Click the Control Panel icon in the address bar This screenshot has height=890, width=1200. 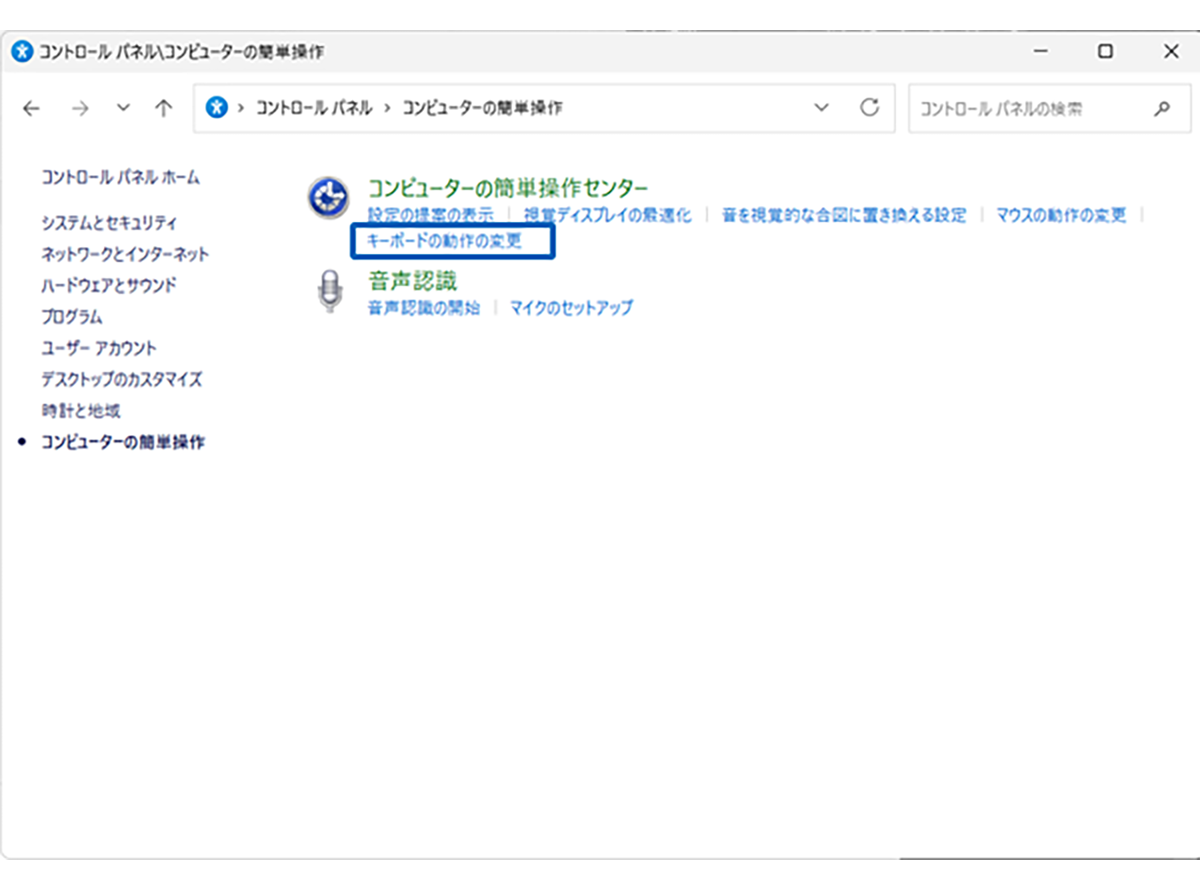217,107
